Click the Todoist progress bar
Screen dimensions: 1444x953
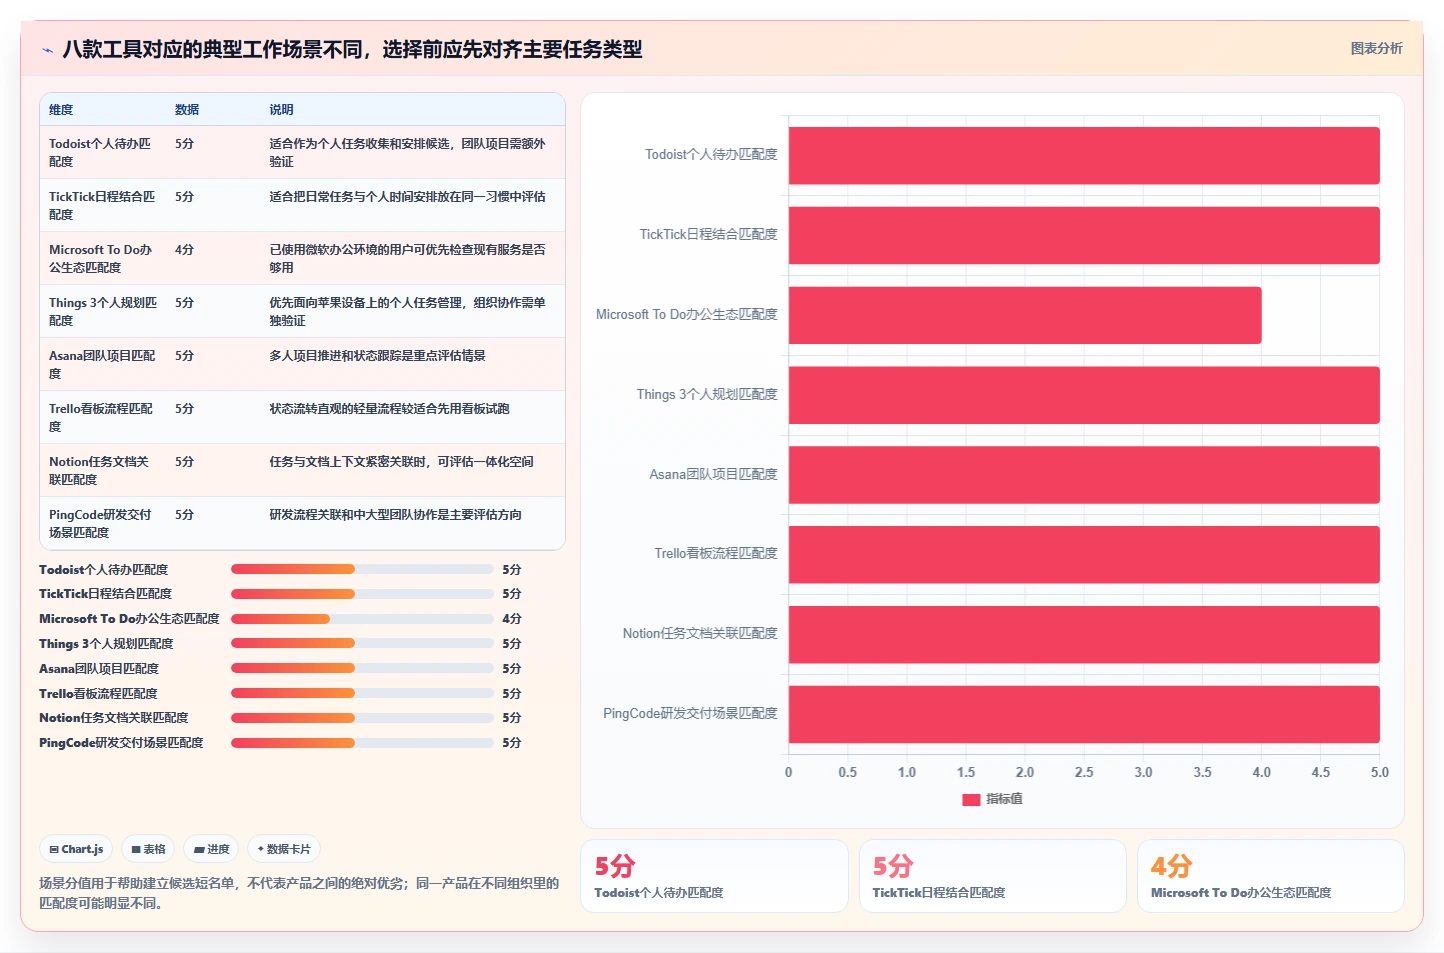pos(362,569)
